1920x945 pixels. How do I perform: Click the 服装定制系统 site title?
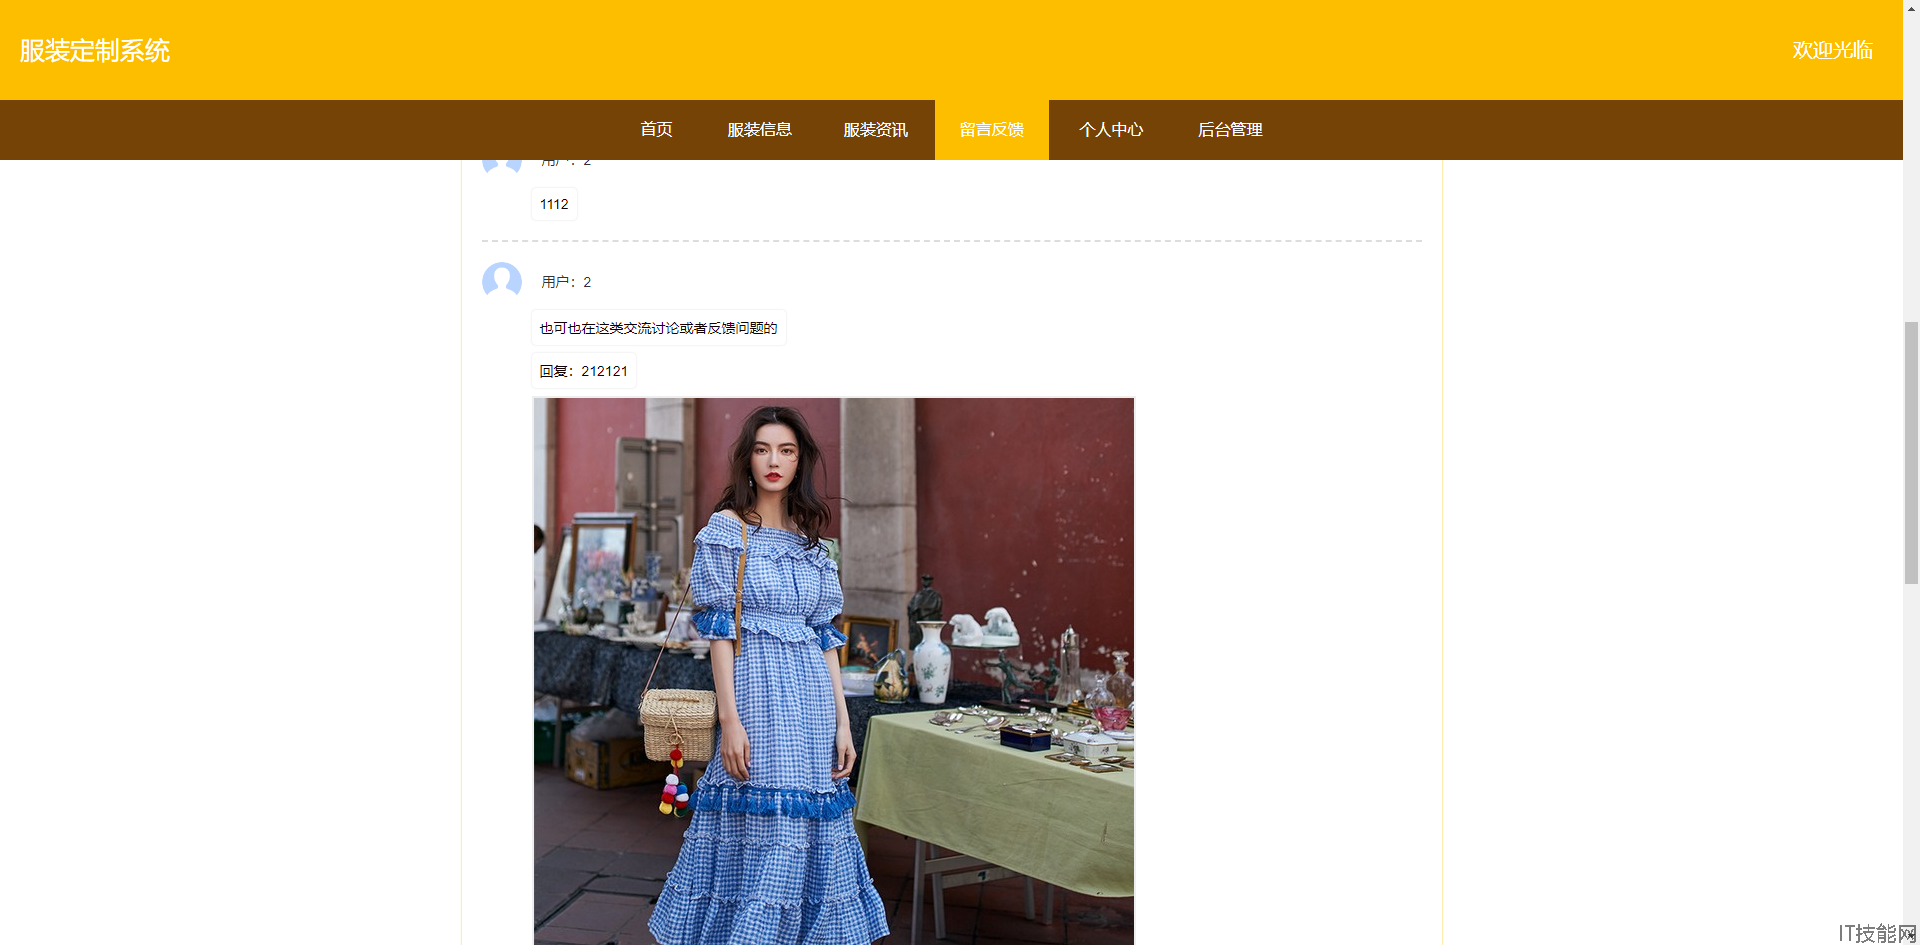(95, 51)
